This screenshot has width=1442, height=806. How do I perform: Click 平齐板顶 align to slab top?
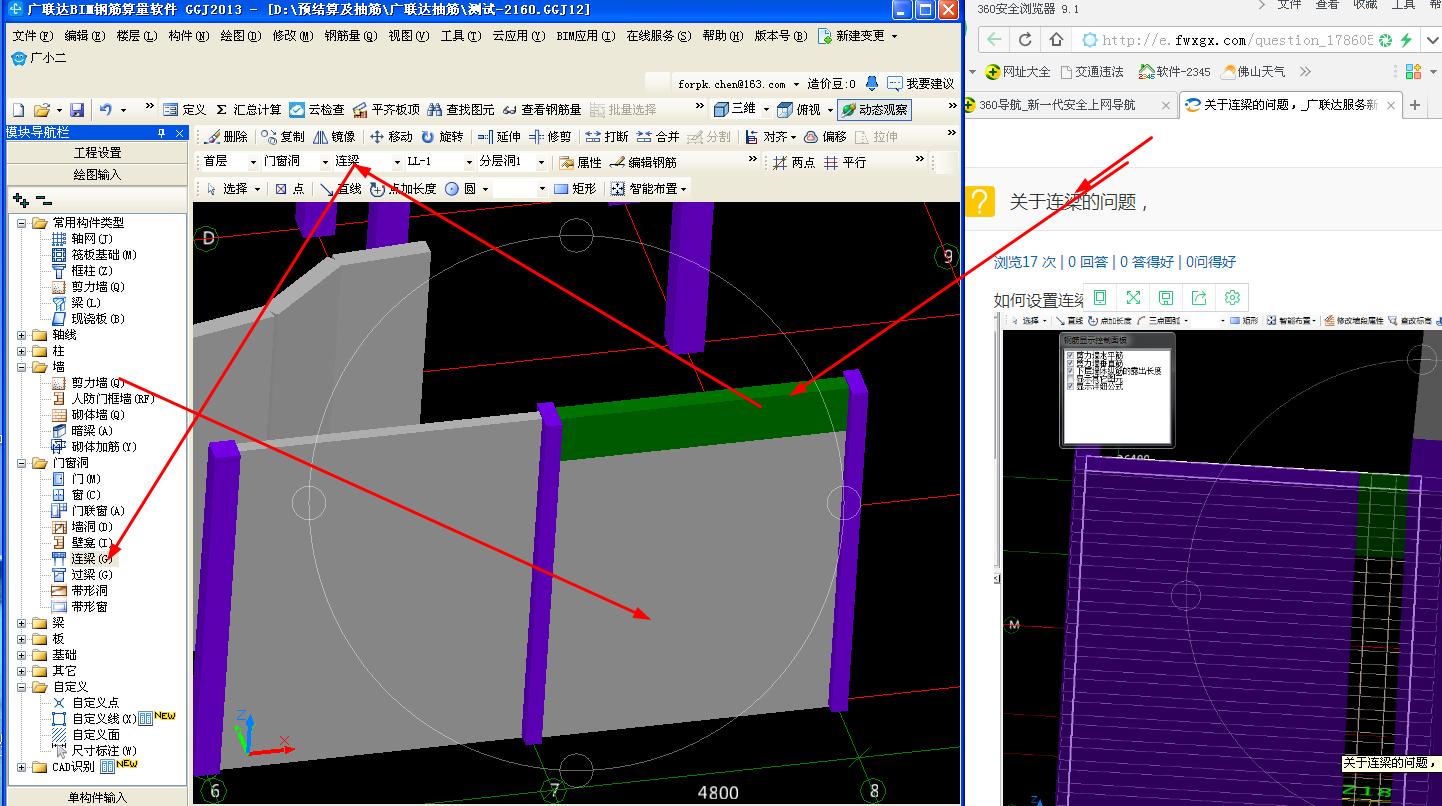pos(386,110)
